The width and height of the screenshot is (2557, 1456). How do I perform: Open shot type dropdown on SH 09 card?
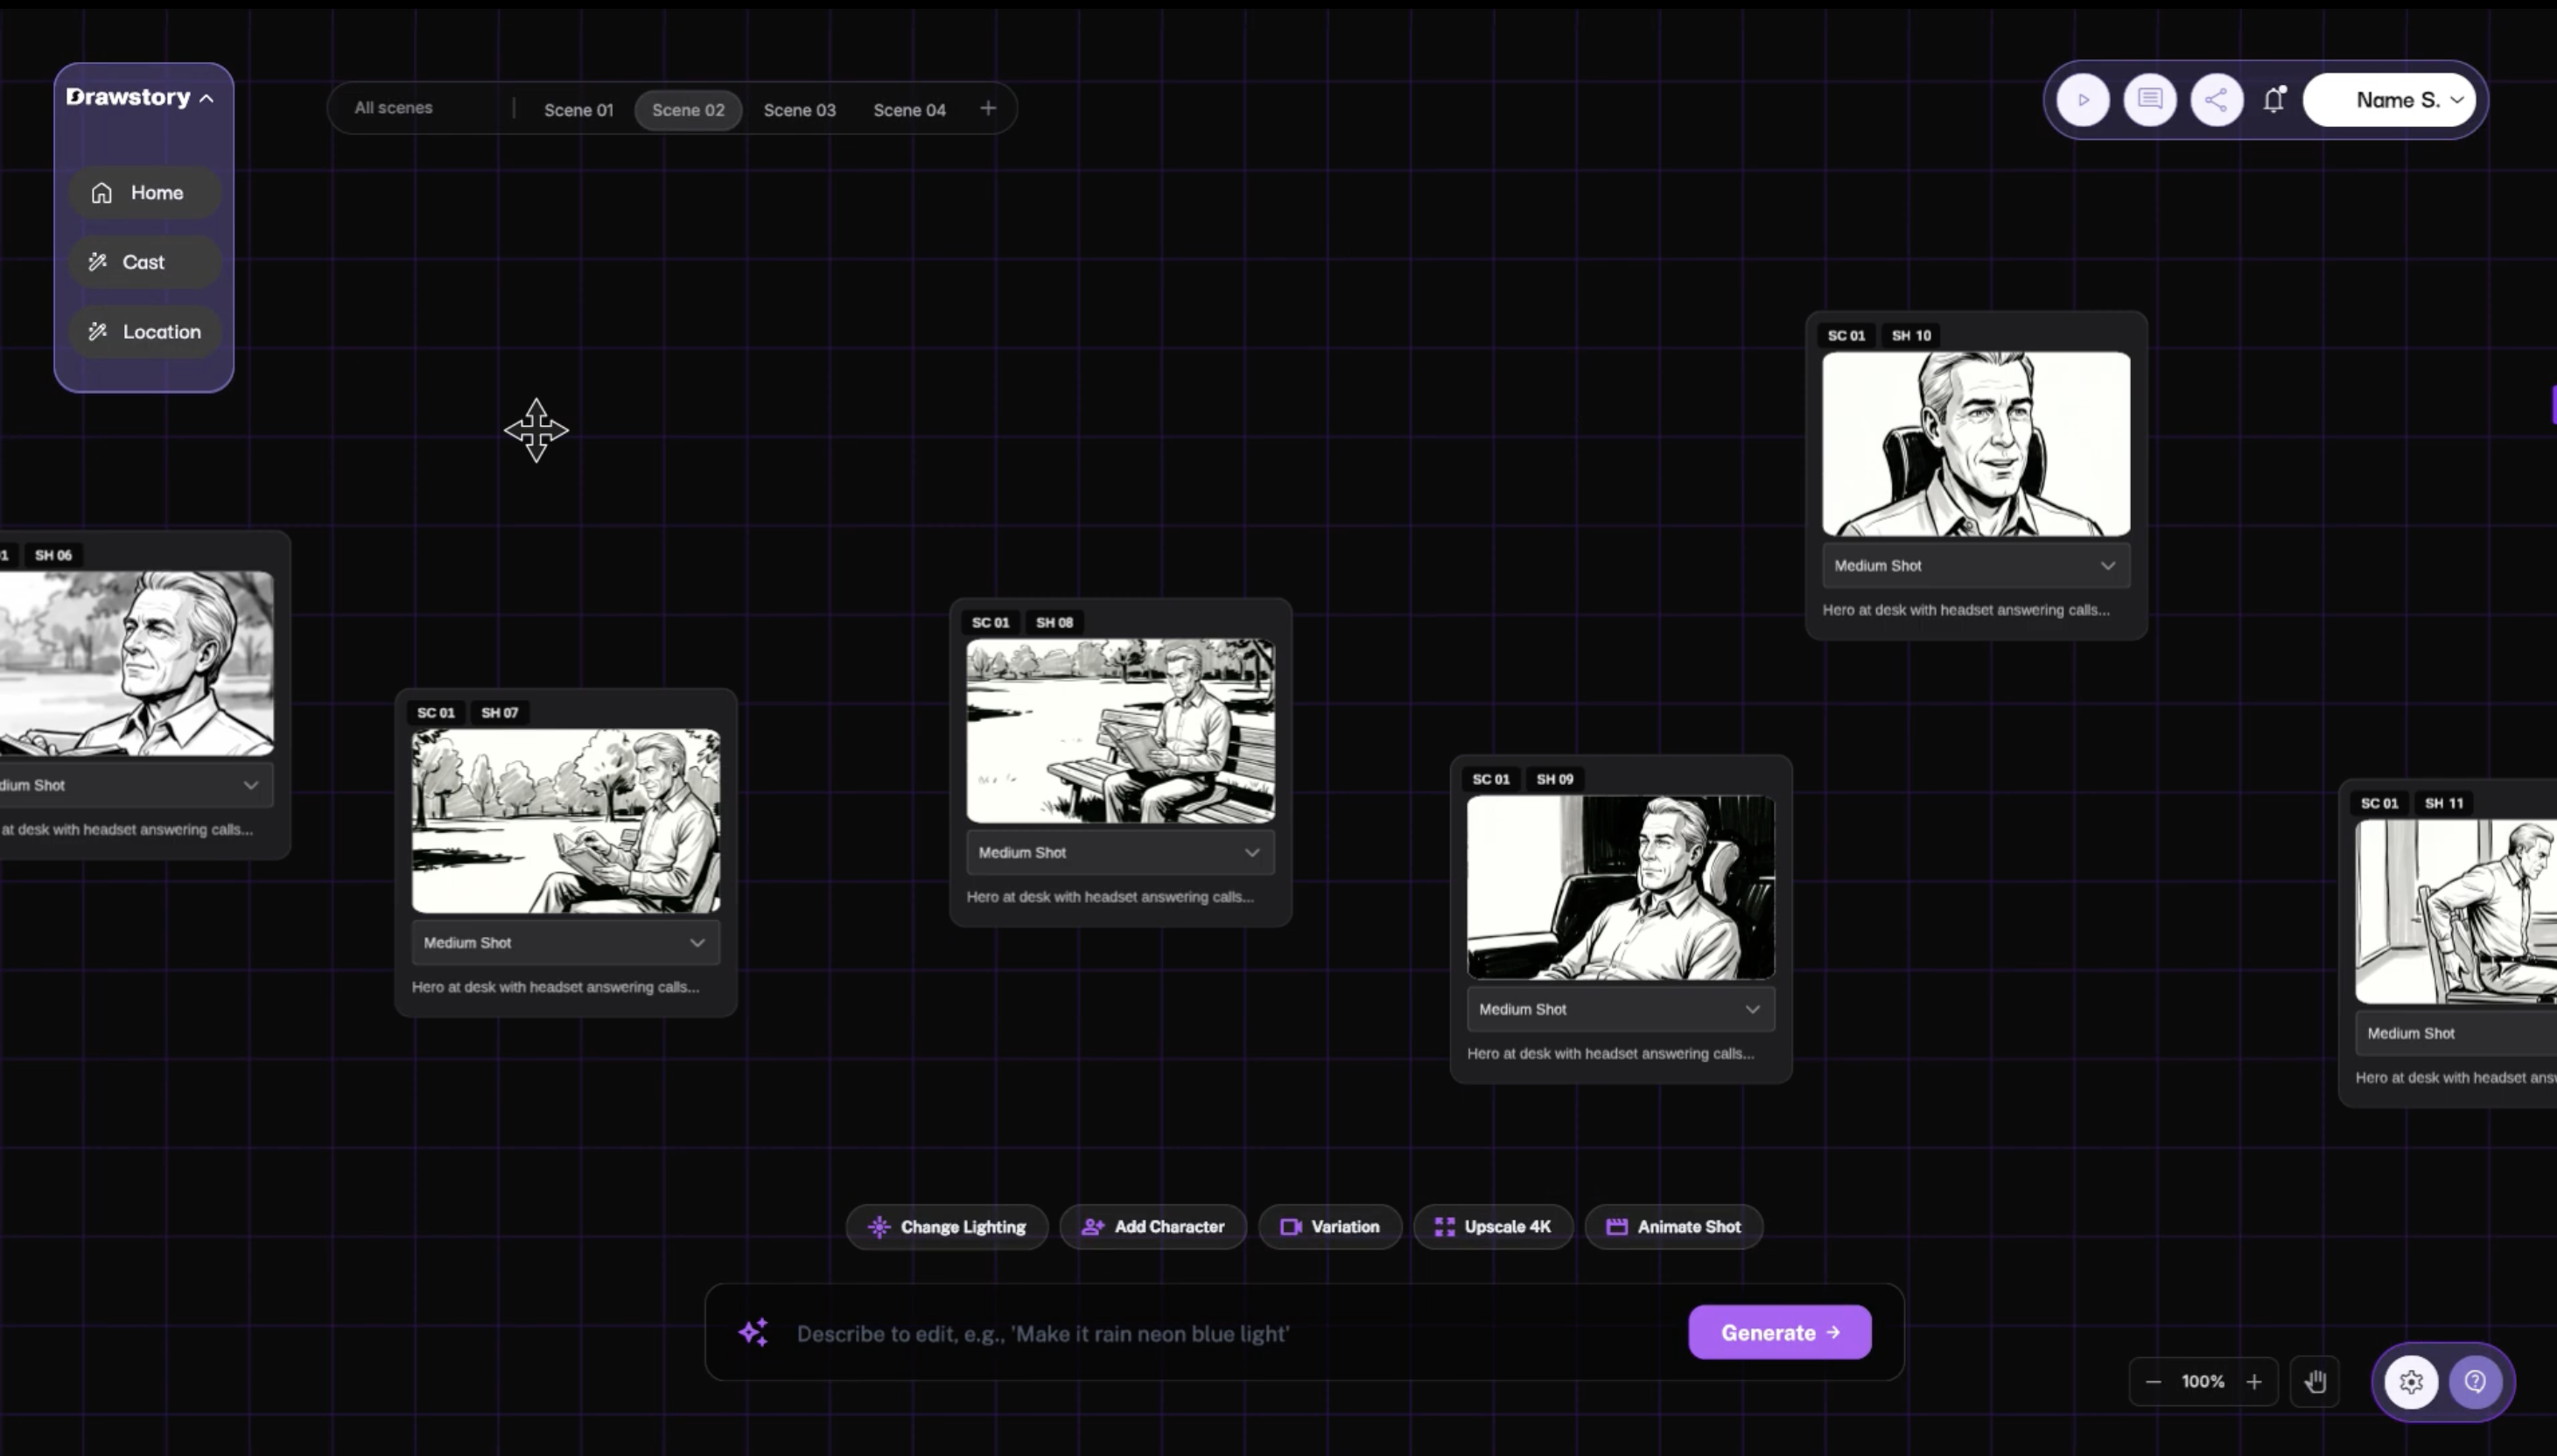1621,1010
